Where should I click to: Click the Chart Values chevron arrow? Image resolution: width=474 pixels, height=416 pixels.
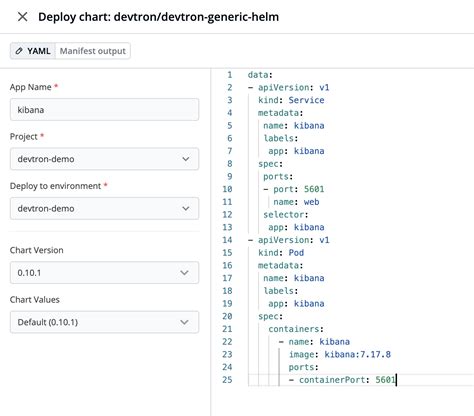coord(184,322)
